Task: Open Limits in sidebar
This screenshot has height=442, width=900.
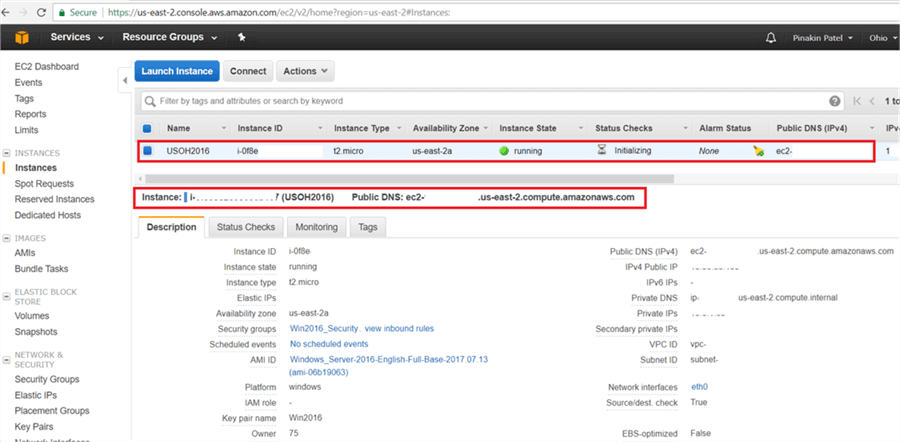Action: point(26,130)
